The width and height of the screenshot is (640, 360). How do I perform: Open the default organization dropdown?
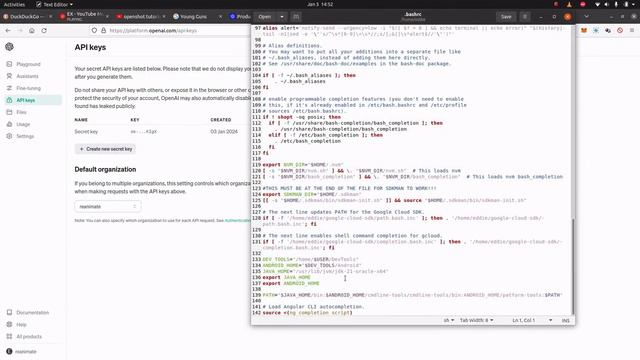coord(108,207)
